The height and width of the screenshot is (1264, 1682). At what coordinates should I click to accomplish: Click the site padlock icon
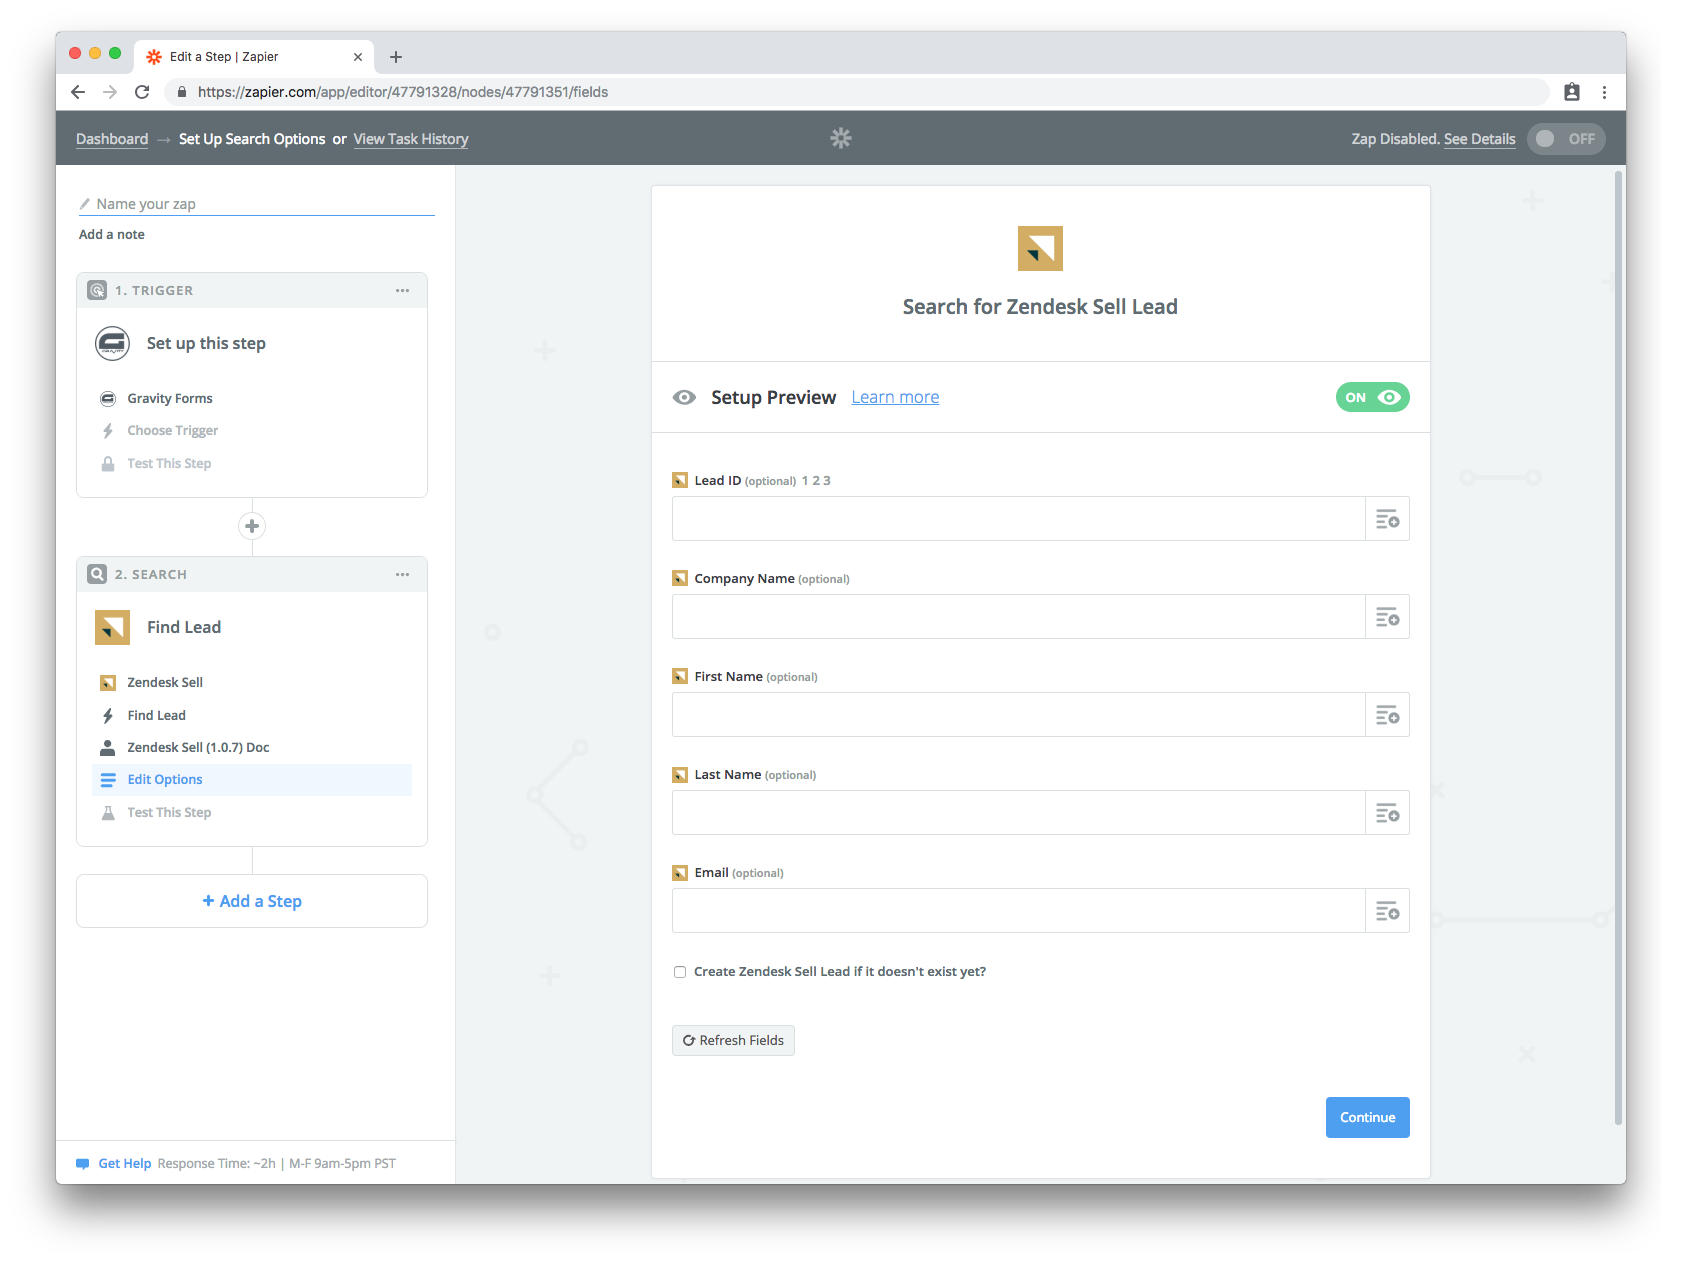182,92
